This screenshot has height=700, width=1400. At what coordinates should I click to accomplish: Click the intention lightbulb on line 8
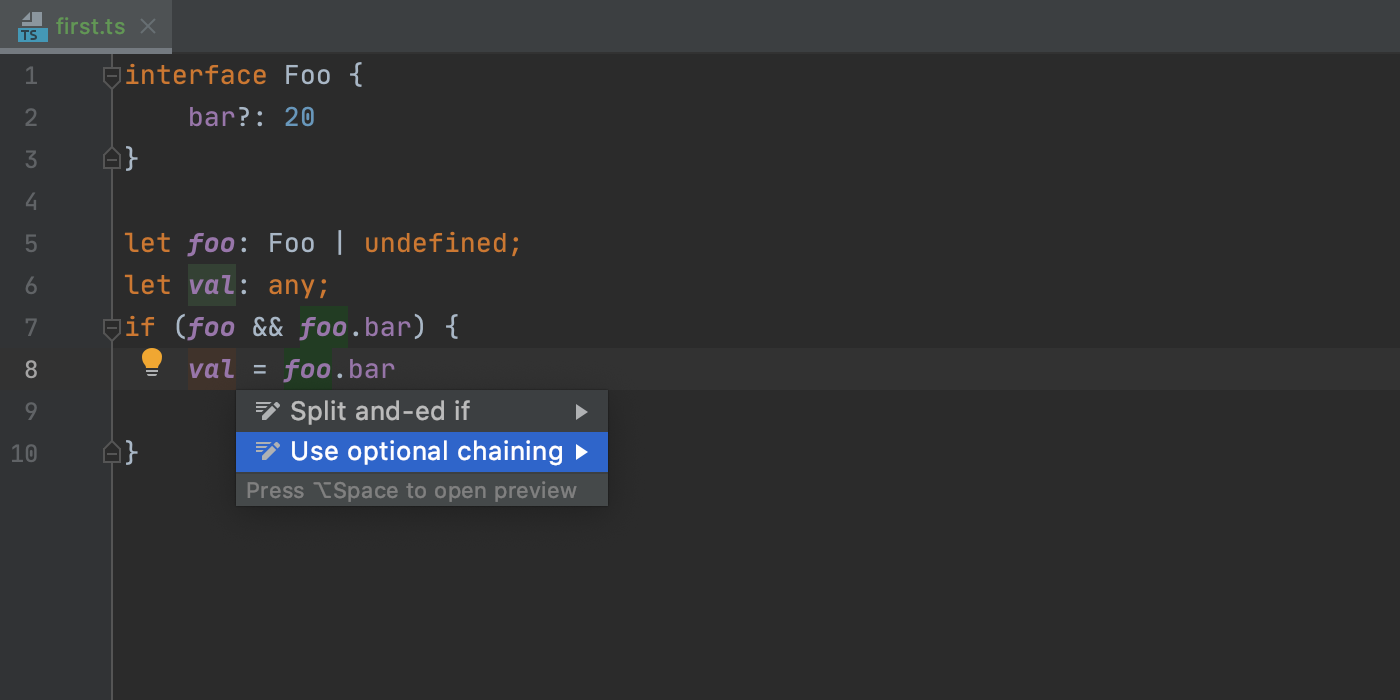point(151,362)
